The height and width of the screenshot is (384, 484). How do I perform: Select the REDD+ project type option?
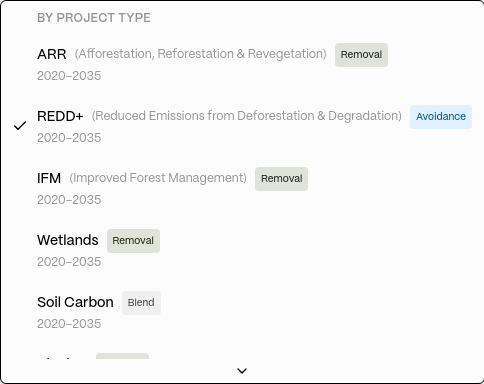coord(242,127)
